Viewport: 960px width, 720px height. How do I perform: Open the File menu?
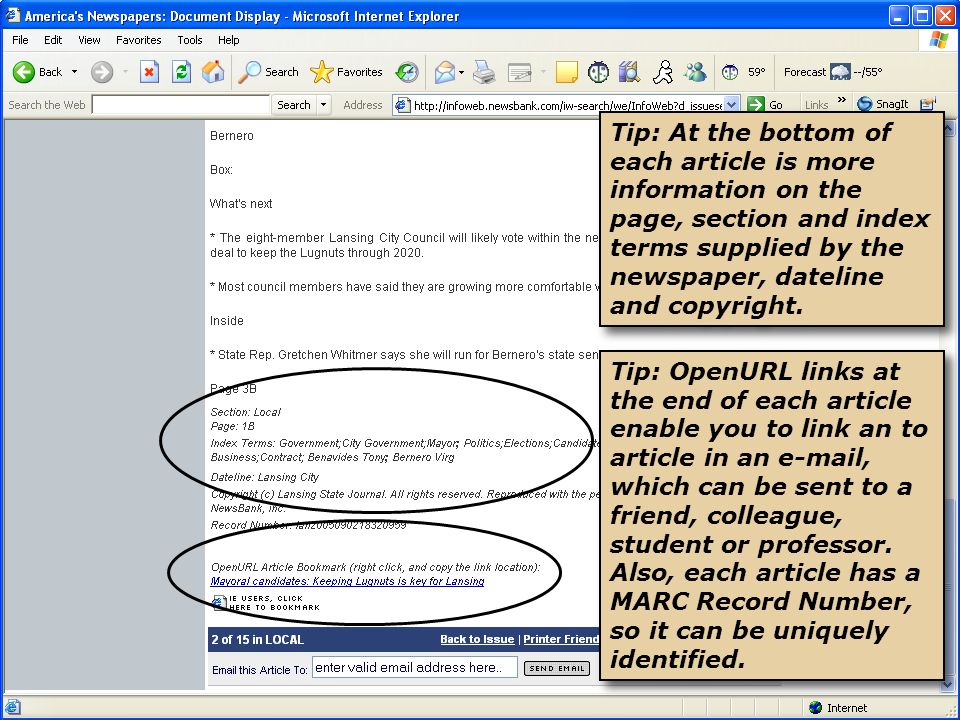point(20,40)
